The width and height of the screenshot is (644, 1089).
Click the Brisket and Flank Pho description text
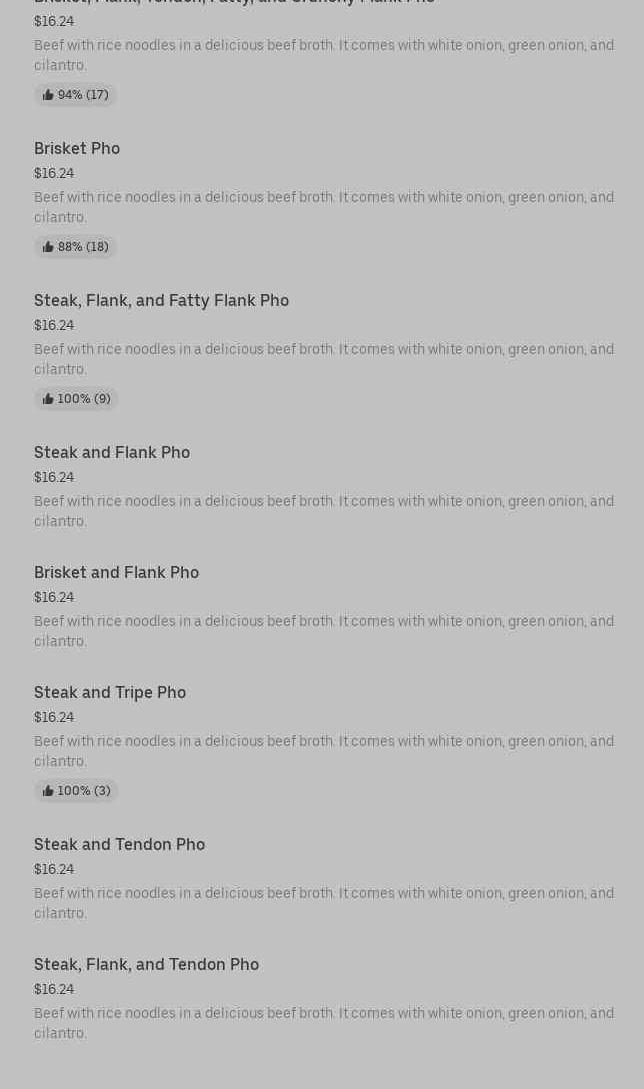coord(324,631)
